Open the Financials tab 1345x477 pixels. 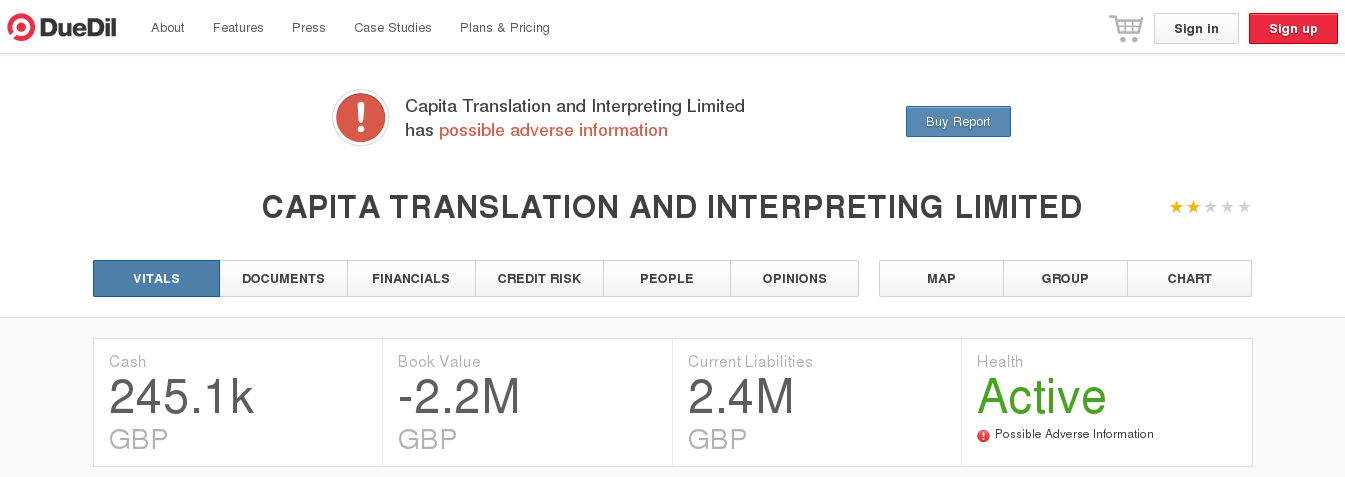[x=411, y=279]
